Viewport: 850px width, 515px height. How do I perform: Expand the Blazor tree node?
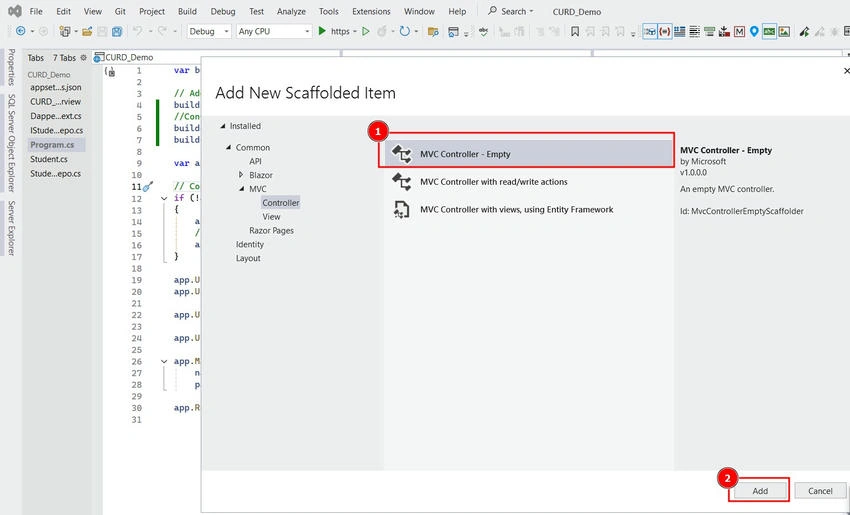(241, 175)
